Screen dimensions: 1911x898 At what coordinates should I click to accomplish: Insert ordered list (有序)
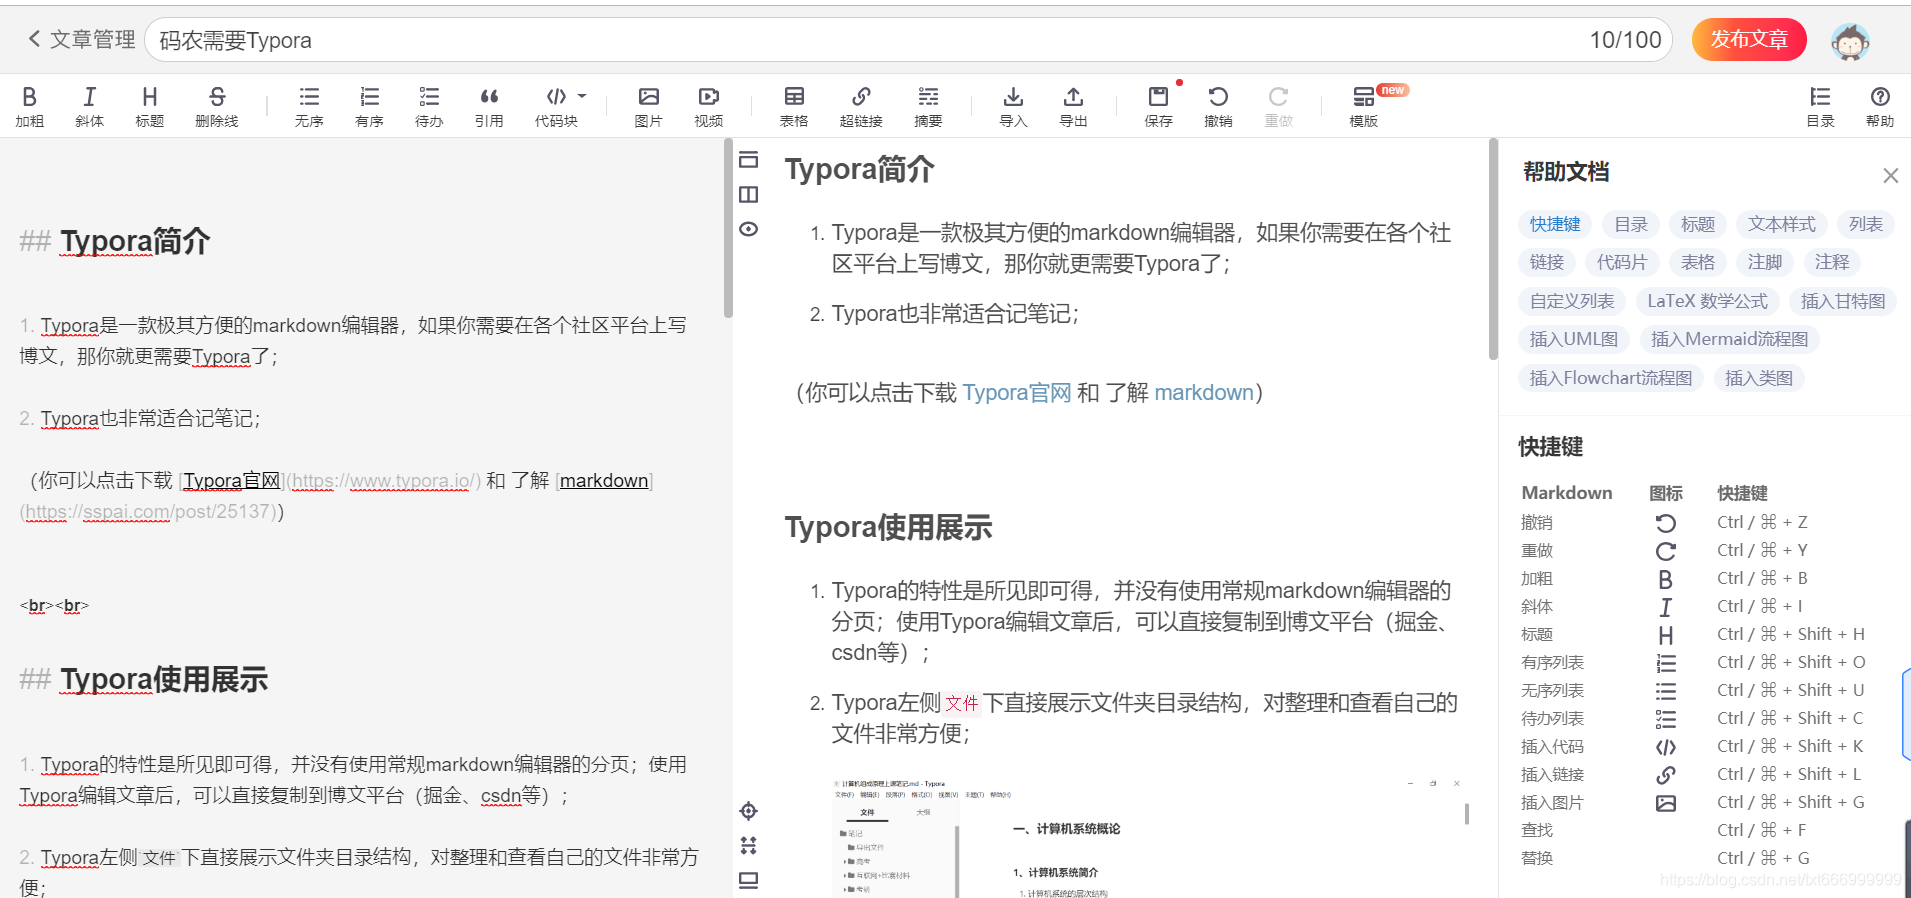[x=369, y=106]
